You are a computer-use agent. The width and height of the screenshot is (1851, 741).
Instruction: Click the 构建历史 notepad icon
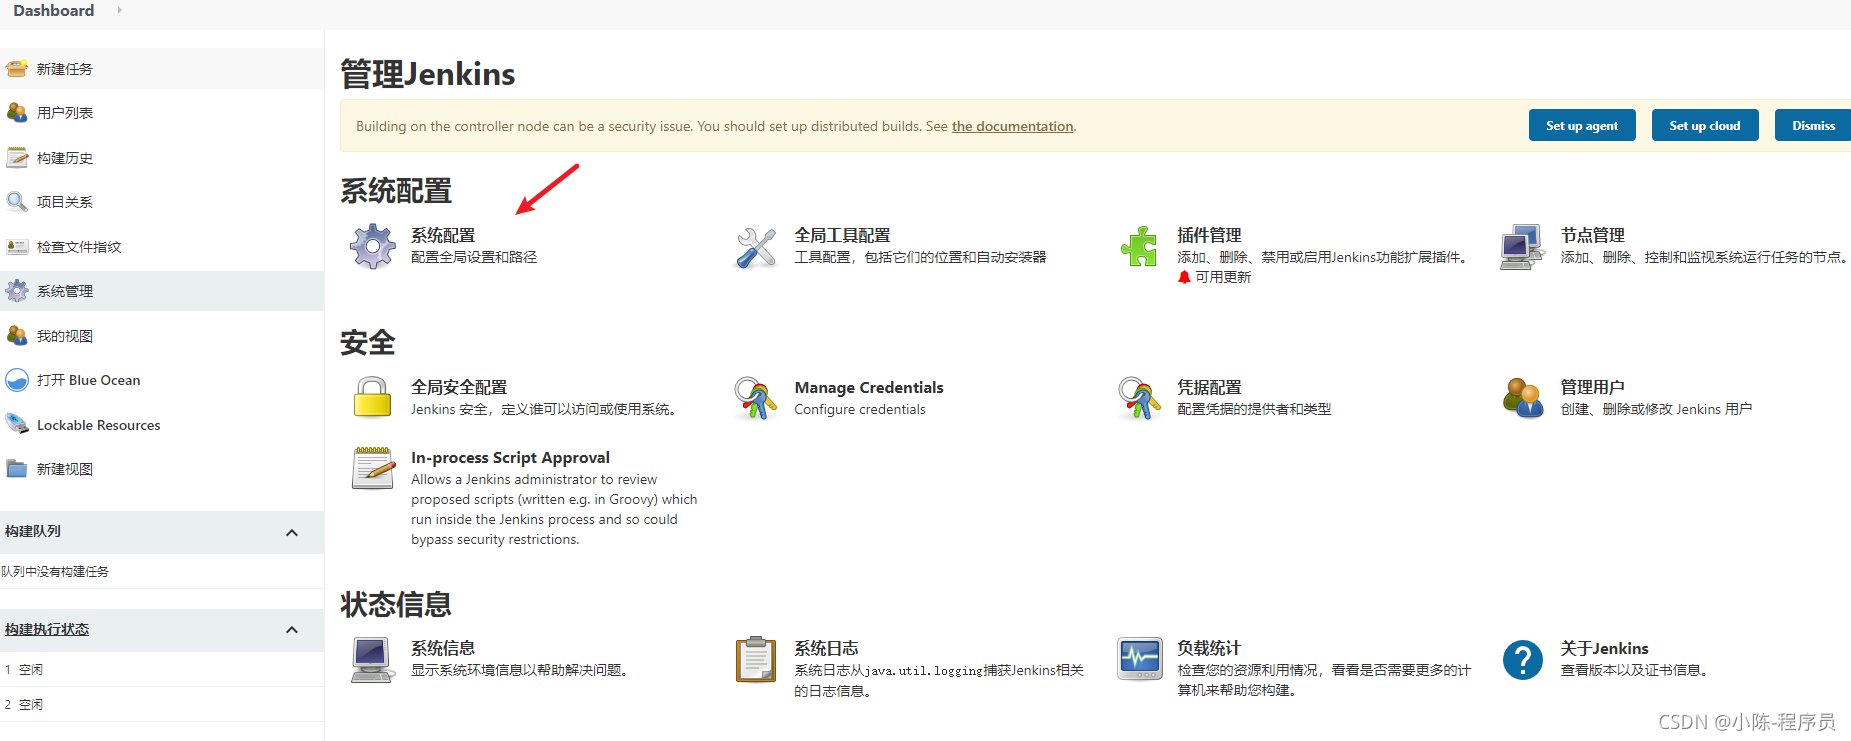[x=17, y=158]
